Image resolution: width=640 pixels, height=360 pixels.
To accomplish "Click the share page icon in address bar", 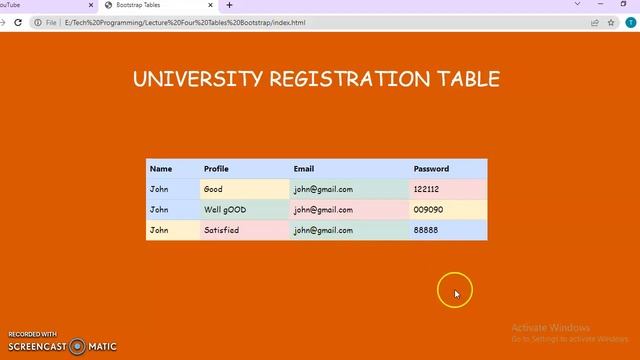I will (x=595, y=23).
